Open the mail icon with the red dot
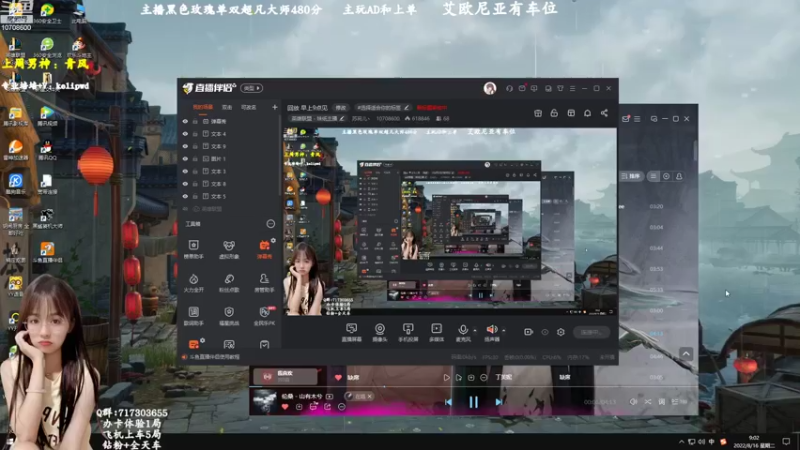The height and width of the screenshot is (450, 800). coord(522,88)
